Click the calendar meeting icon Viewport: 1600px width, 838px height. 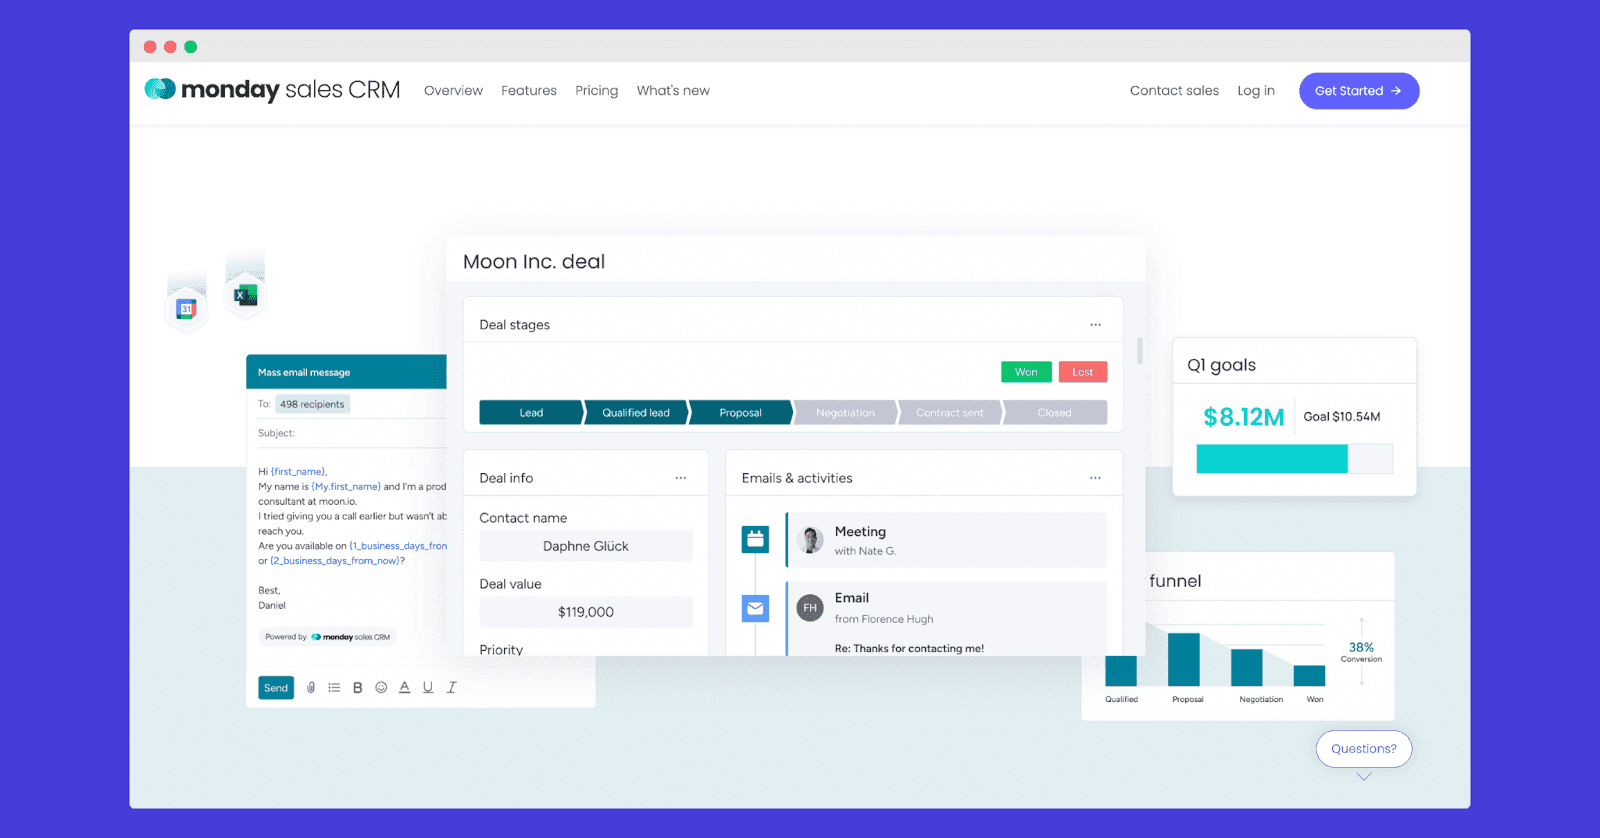click(x=756, y=539)
